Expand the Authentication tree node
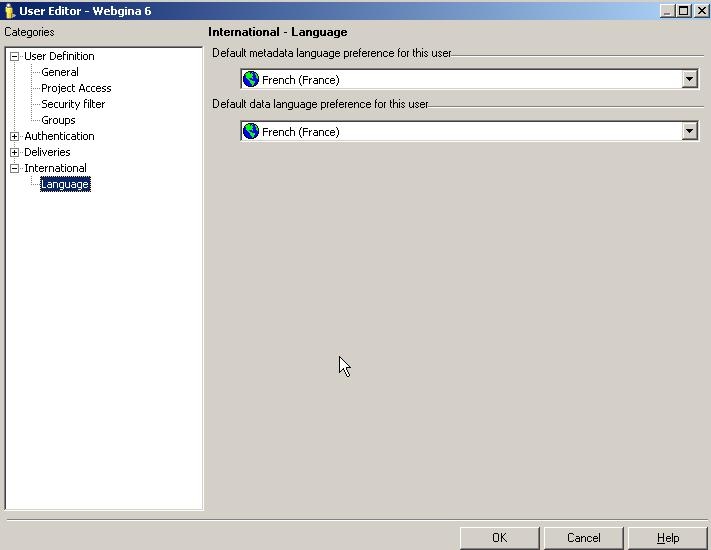 [x=15, y=136]
